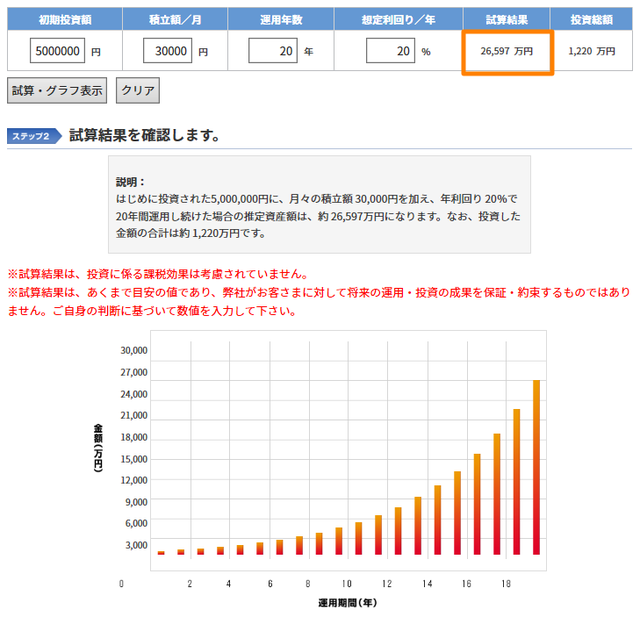Click the 説明: label in the gray box
This screenshot has width=640, height=617.
pos(130,182)
